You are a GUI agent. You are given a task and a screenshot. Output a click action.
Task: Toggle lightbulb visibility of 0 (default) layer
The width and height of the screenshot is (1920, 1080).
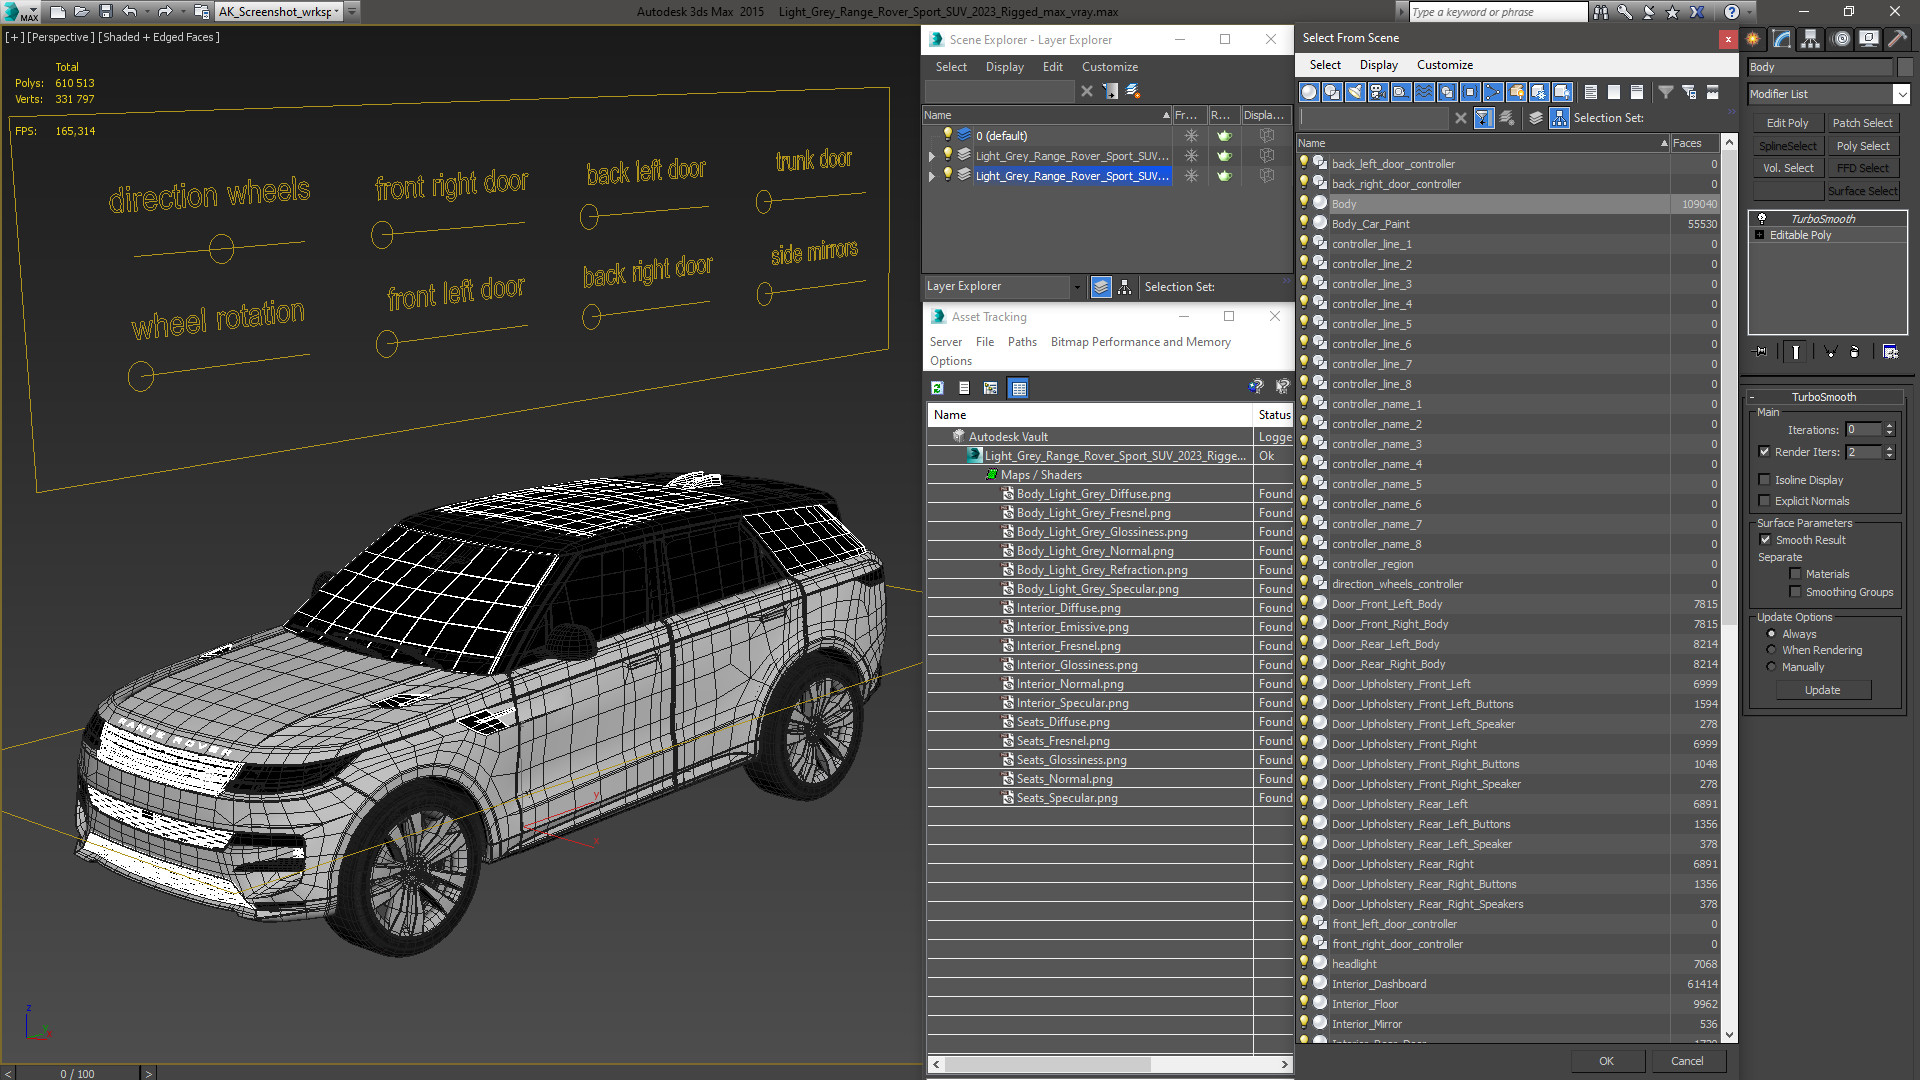[x=948, y=135]
